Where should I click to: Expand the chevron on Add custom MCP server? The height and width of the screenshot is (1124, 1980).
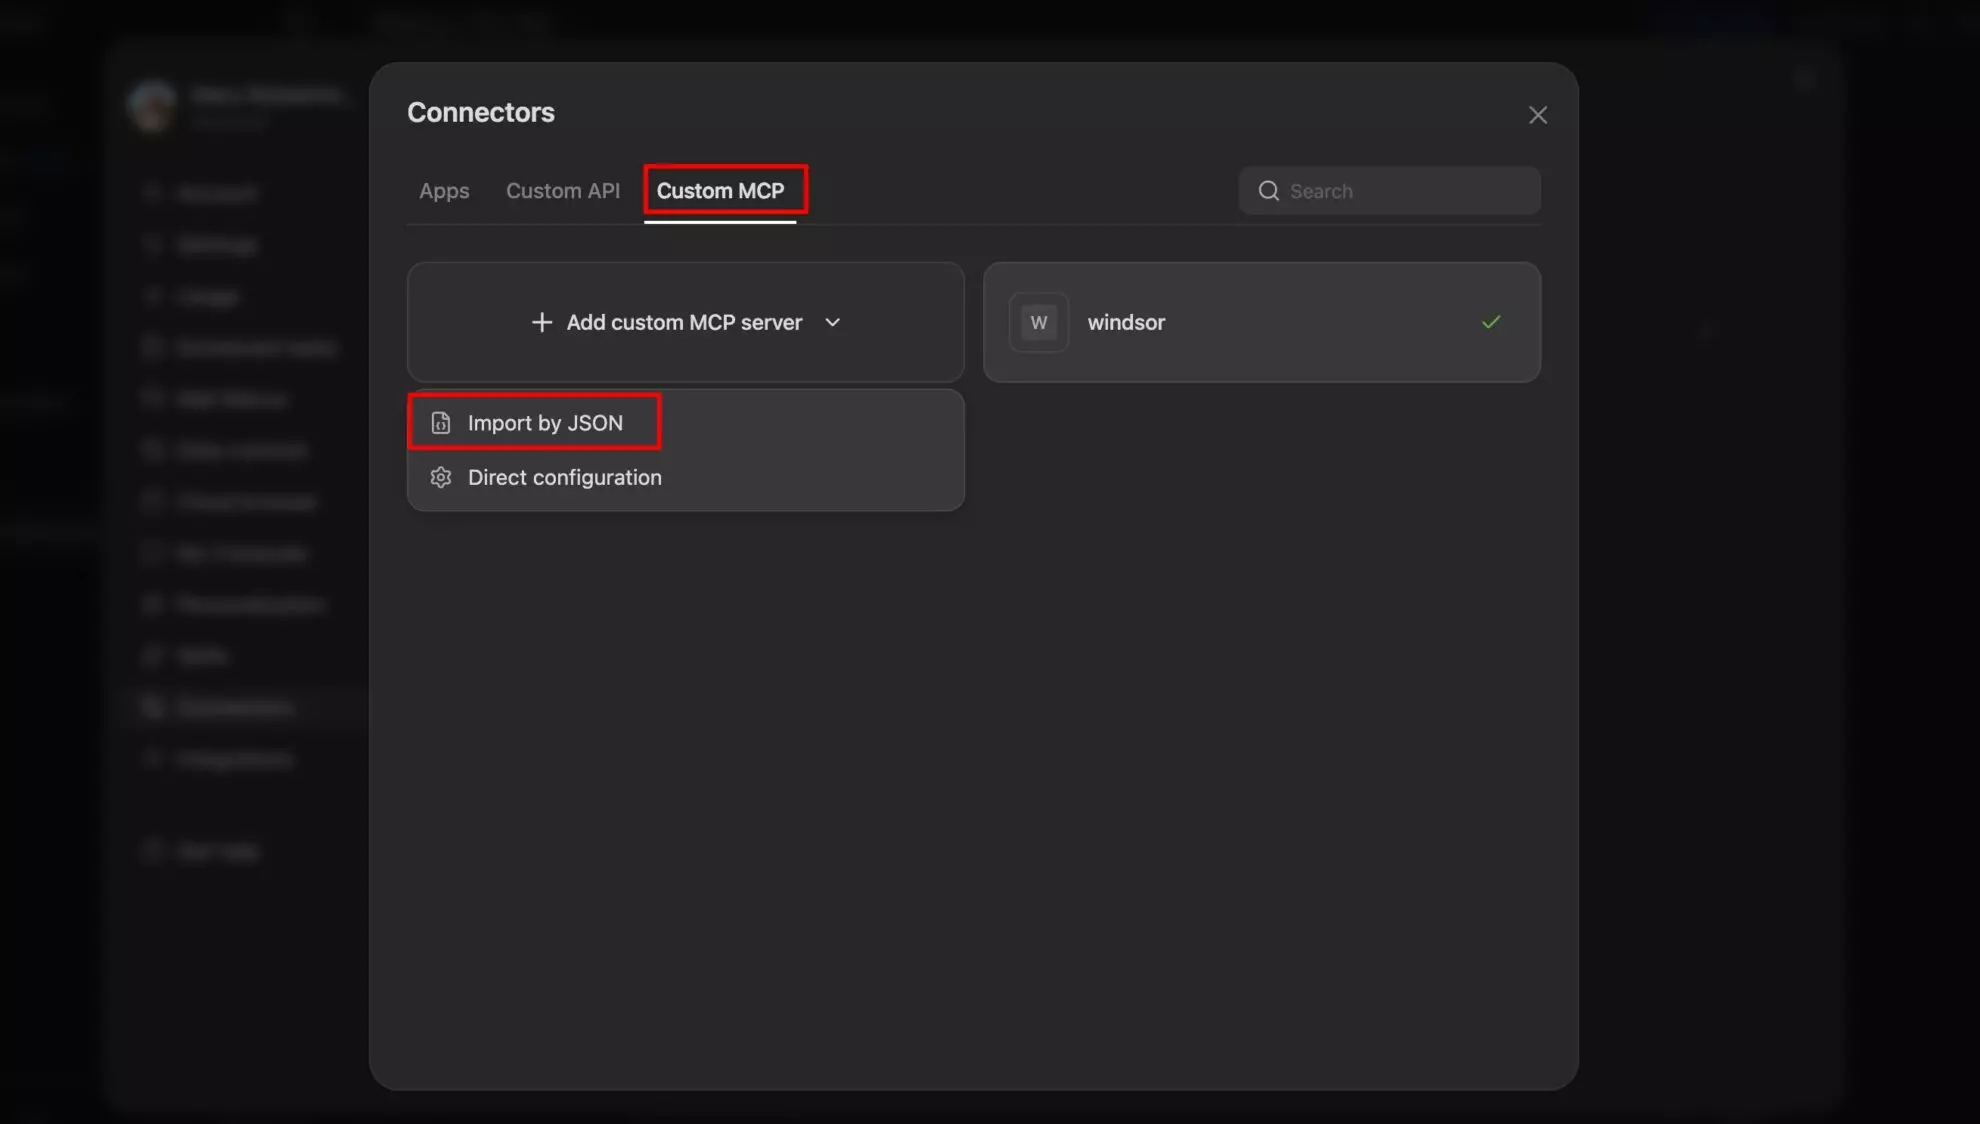coord(833,322)
